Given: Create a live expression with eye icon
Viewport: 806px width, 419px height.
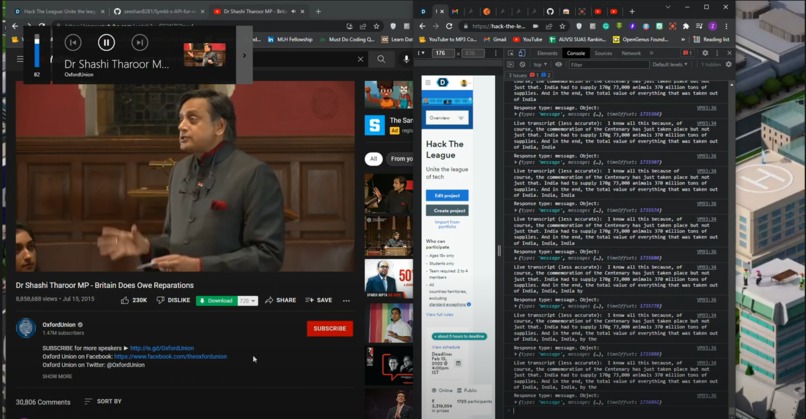Looking at the screenshot, I should pos(558,64).
